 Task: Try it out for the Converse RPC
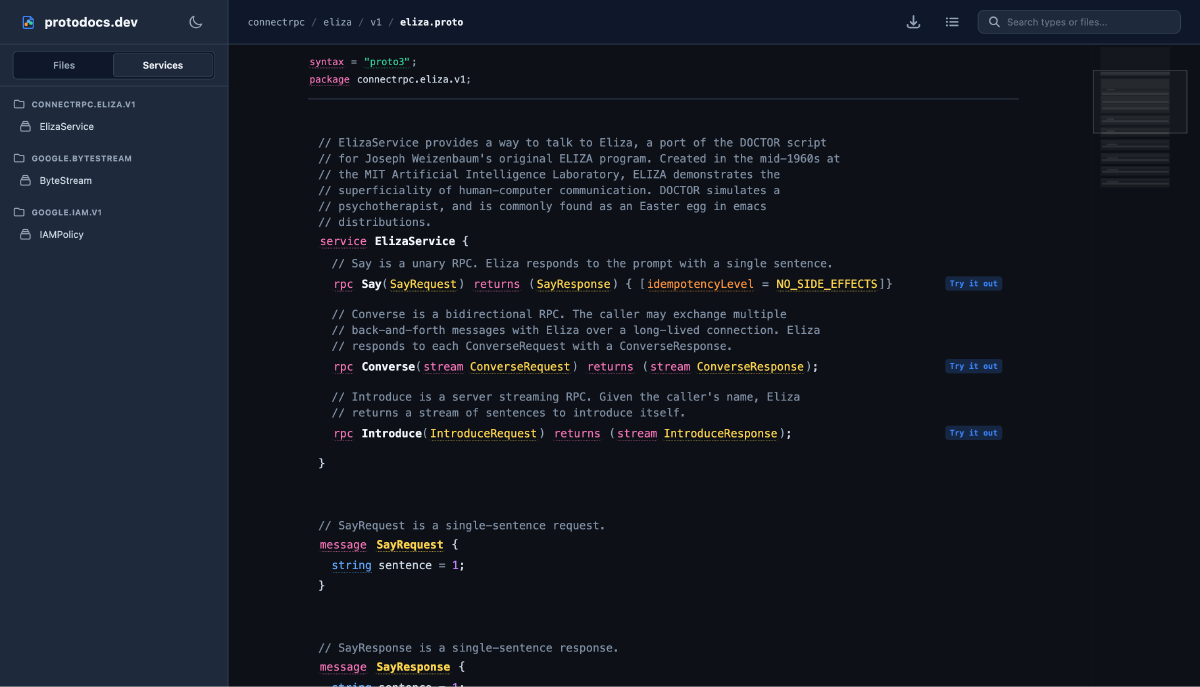tap(973, 367)
